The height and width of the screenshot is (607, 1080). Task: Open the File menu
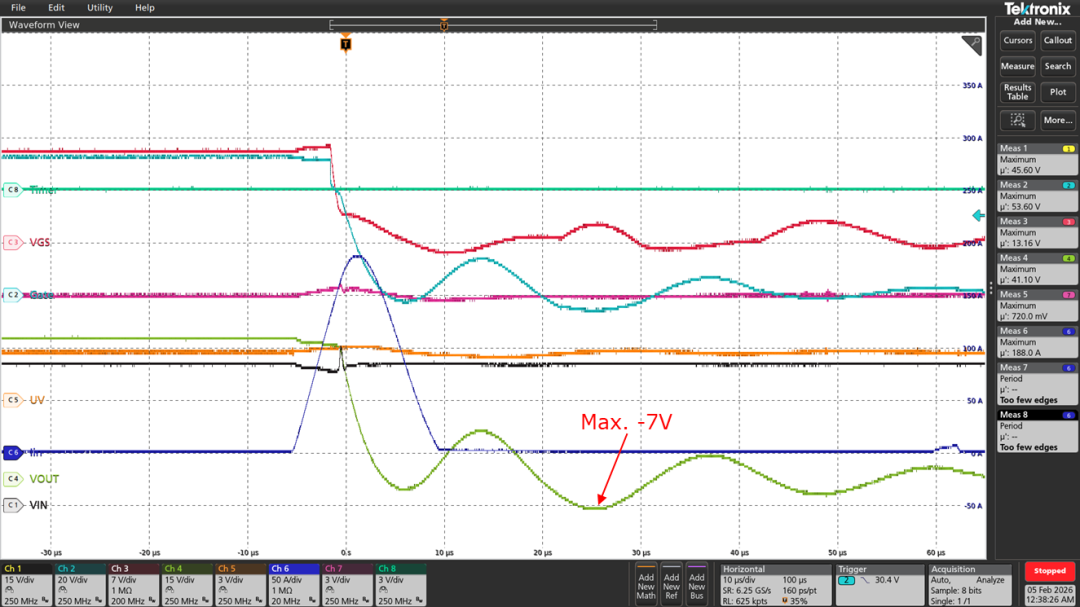coord(19,8)
